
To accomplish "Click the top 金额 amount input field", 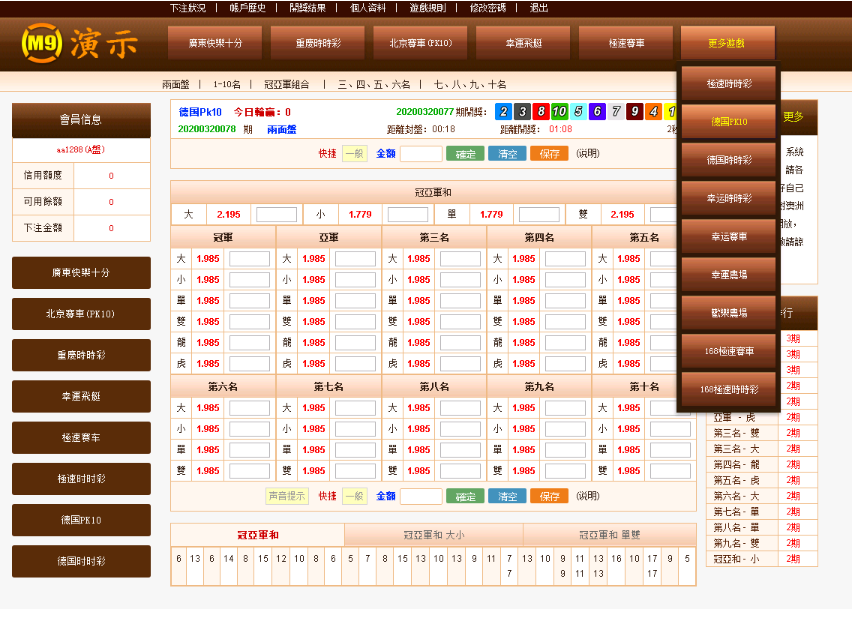I will [x=421, y=154].
